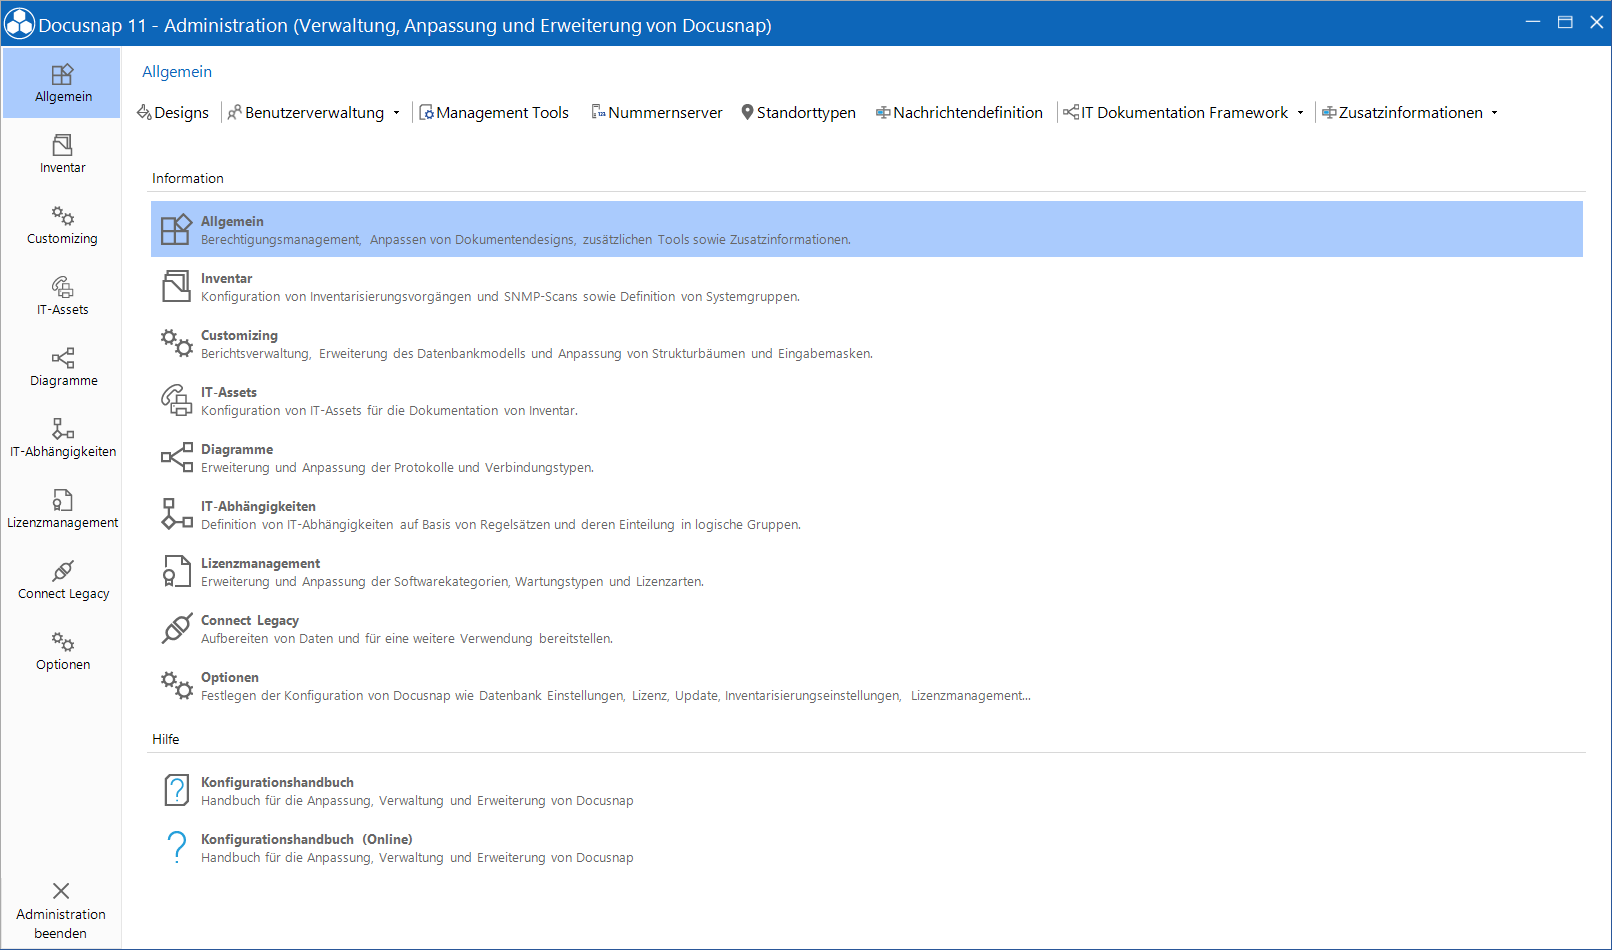
Task: Click the Diagramme description about Protokolle
Action: click(x=397, y=468)
